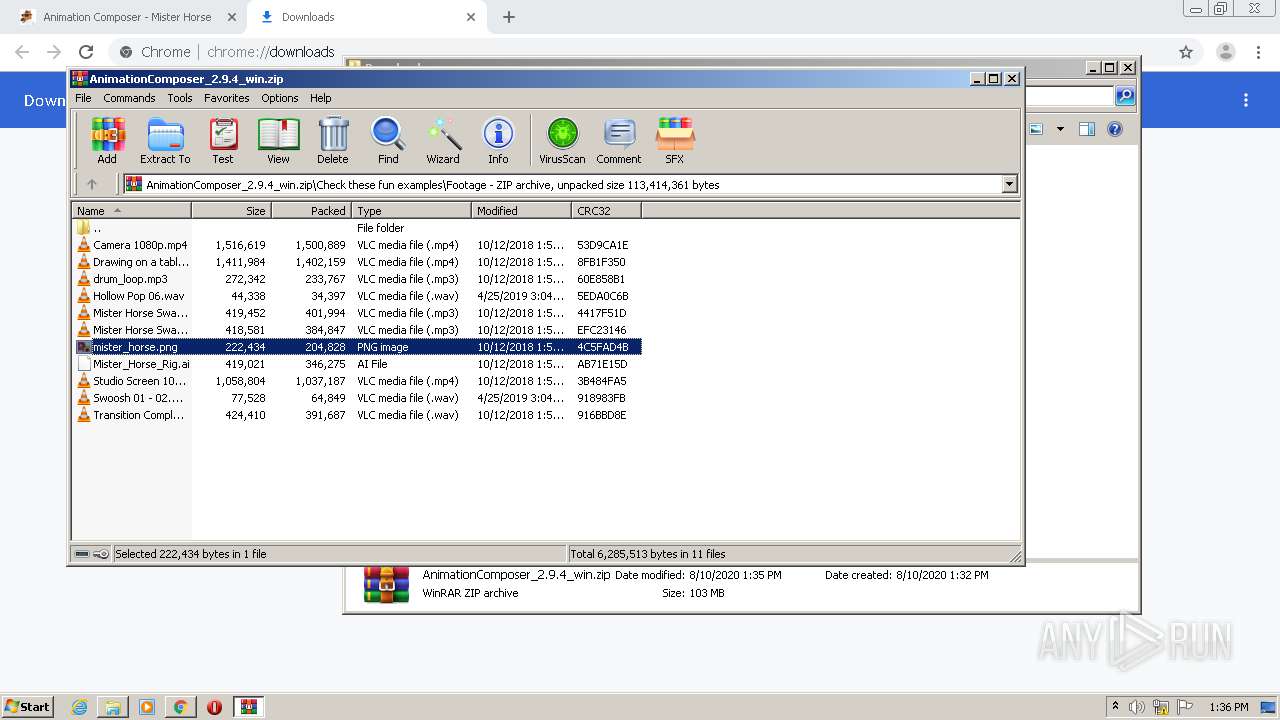The width and height of the screenshot is (1280, 720).
Task: Sort files by Modified column header
Action: (521, 211)
